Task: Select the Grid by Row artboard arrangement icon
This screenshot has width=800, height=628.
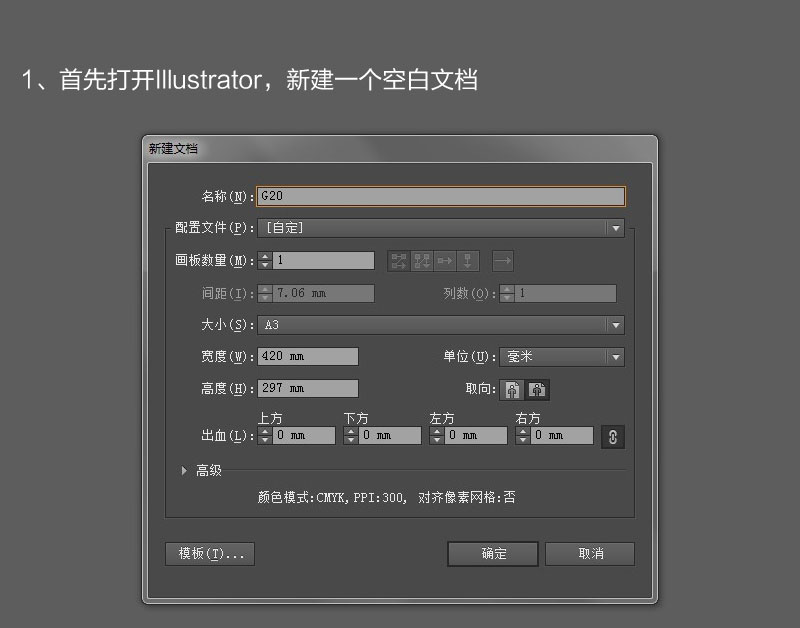Action: point(398,261)
